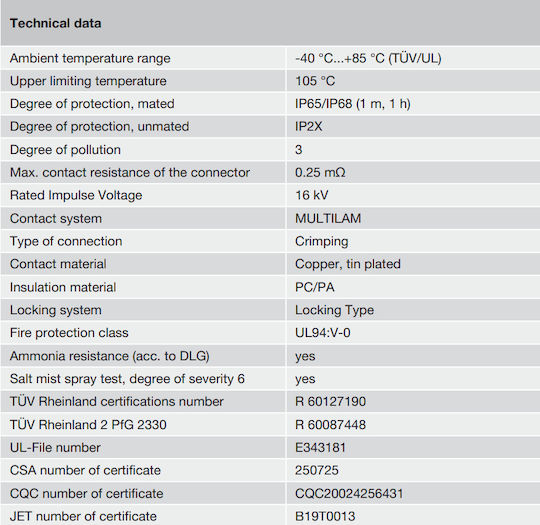Select the 0.25 mΩ resistance value
Screen dimensions: 540x525
point(320,172)
